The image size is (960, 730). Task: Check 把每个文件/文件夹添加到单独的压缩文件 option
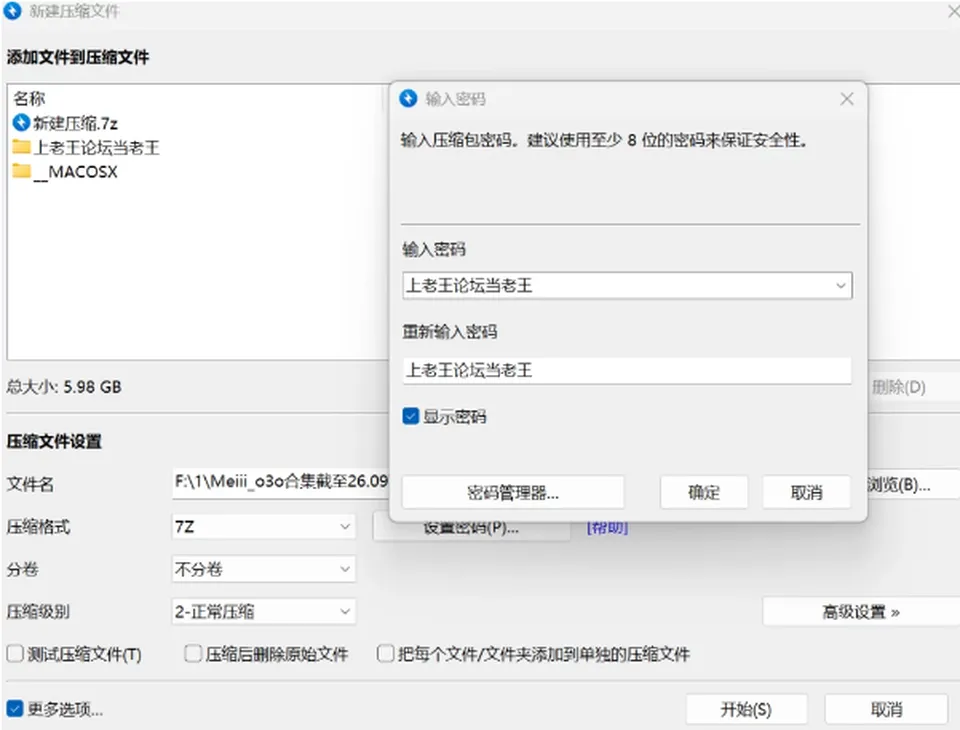coord(385,653)
